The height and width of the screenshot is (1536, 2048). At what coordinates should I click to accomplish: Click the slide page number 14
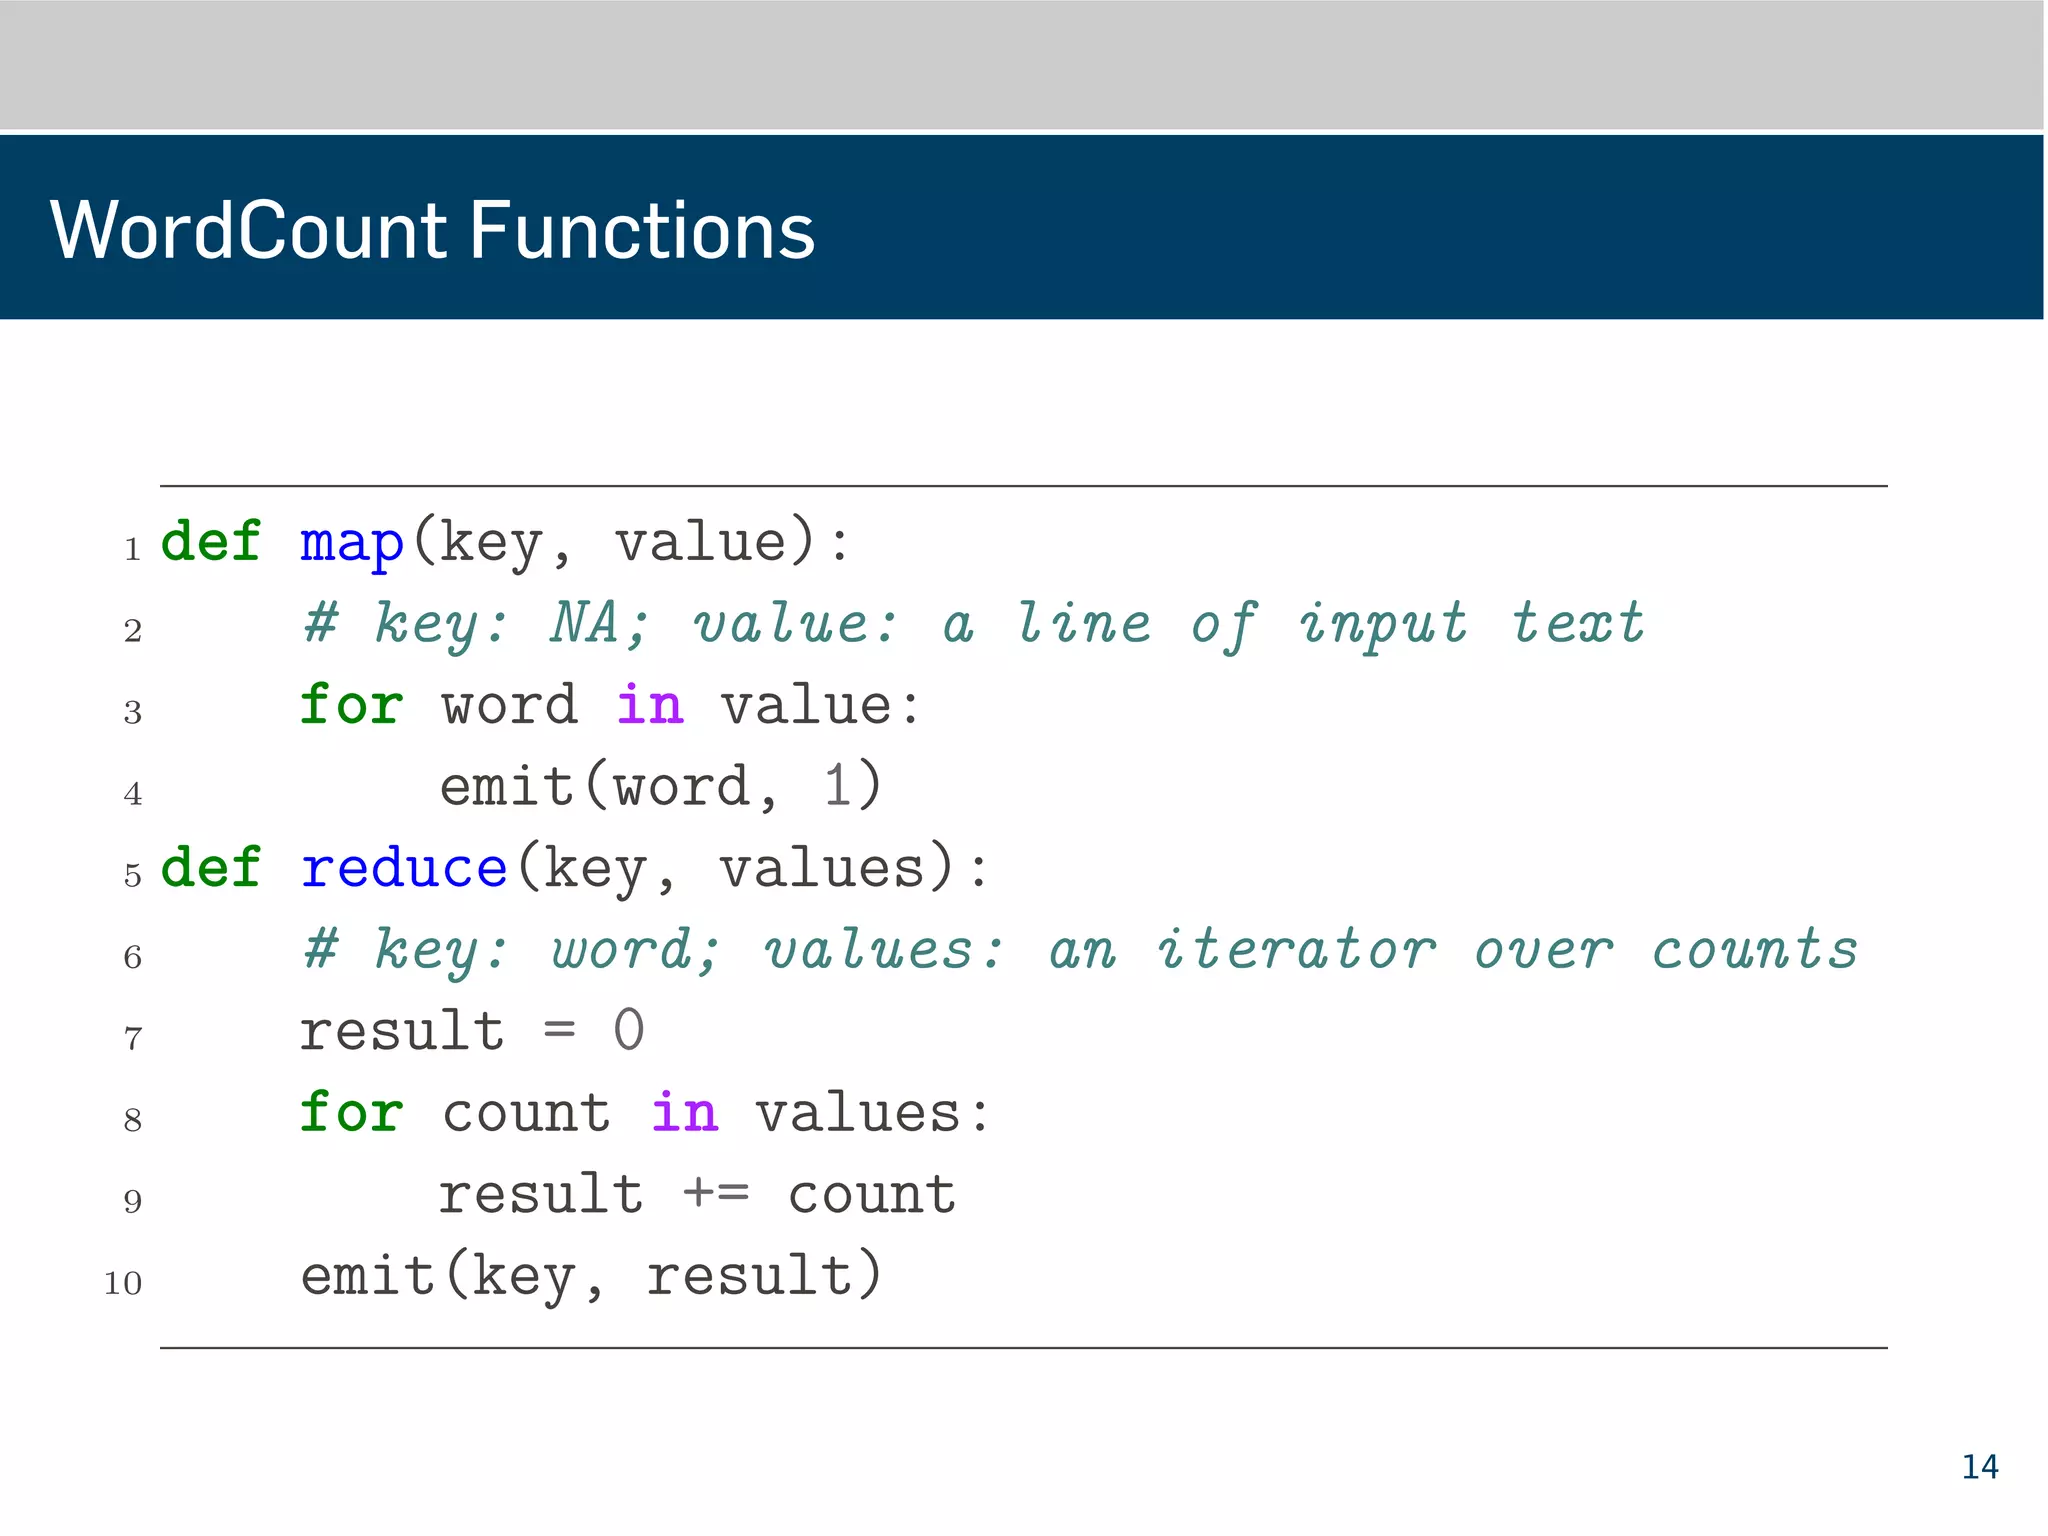1979,1467
